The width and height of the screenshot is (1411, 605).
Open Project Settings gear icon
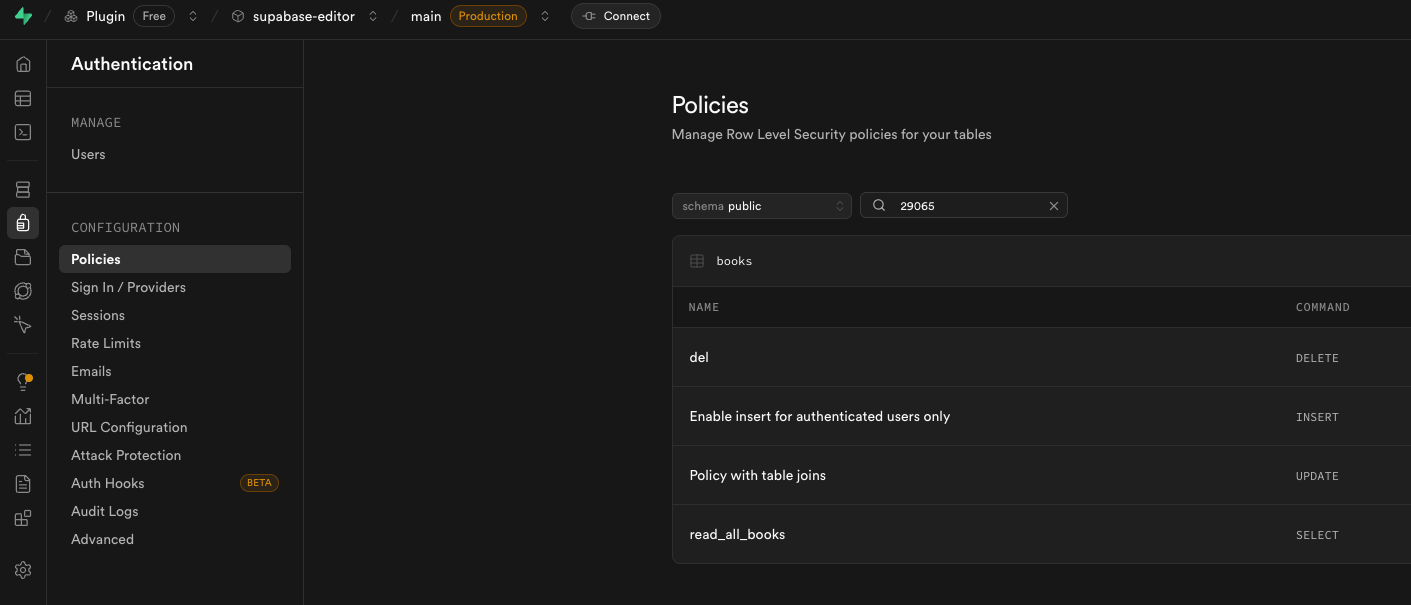pos(23,570)
